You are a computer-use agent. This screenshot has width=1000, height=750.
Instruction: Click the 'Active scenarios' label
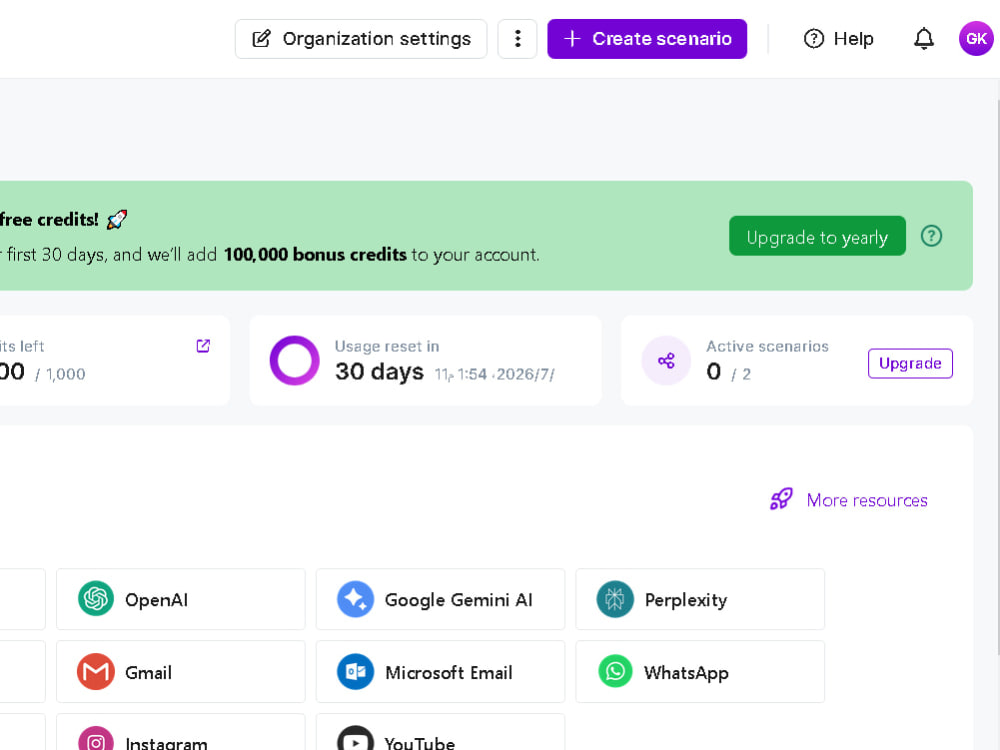[x=767, y=346]
